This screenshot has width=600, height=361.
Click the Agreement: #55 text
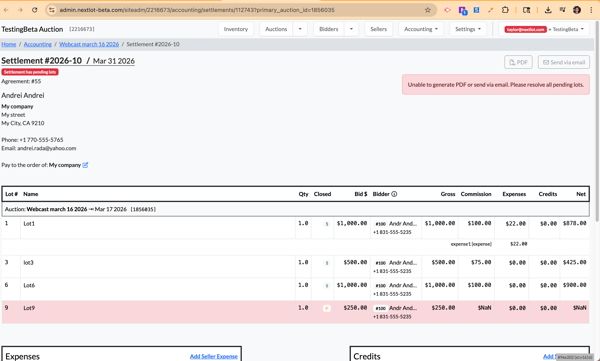21,81
